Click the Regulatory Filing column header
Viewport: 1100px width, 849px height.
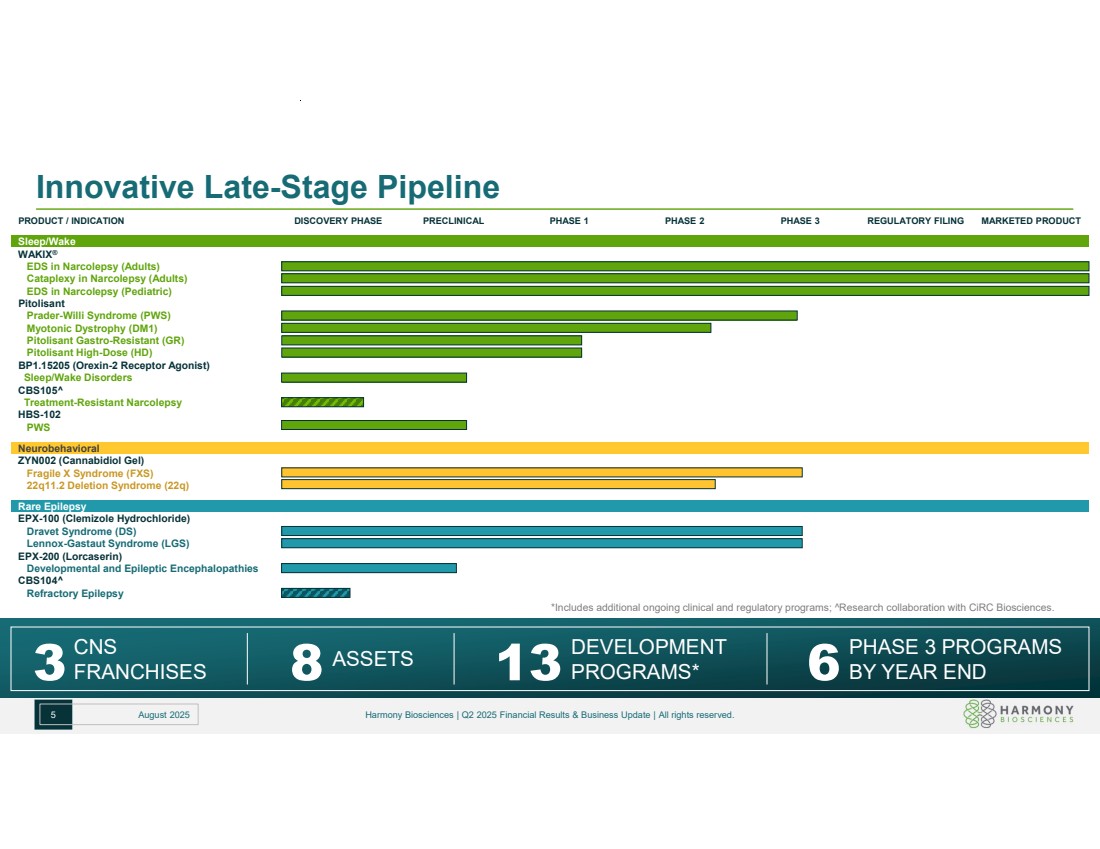tap(915, 221)
